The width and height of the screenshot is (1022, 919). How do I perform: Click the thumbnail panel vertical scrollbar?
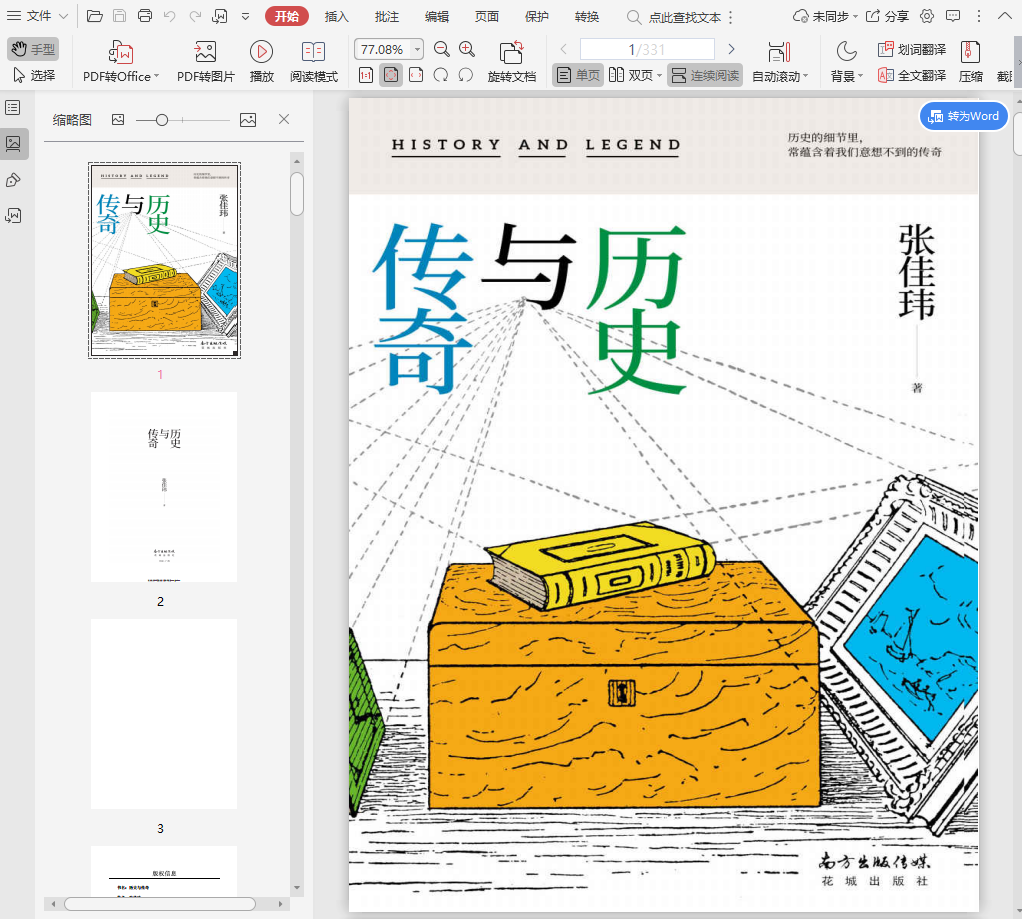pyautogui.click(x=297, y=194)
